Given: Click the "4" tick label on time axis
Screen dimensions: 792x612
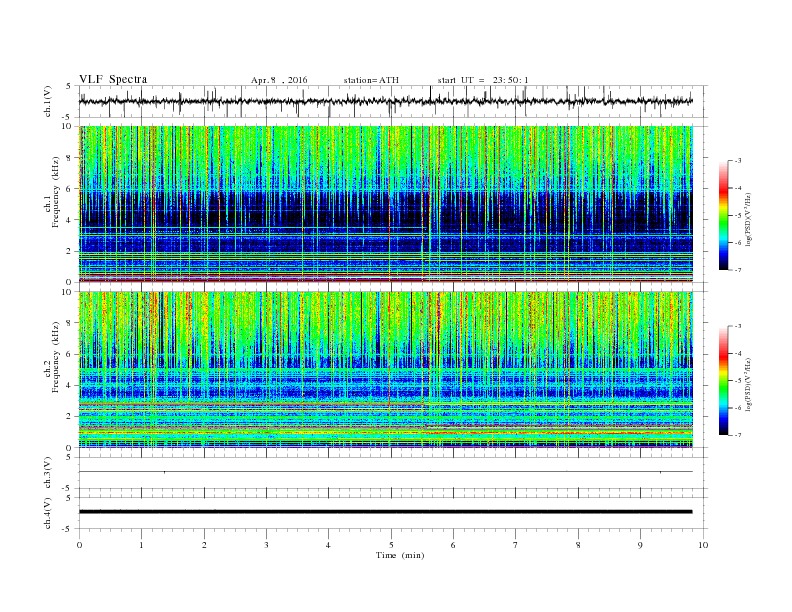Looking at the screenshot, I should click(x=329, y=545).
